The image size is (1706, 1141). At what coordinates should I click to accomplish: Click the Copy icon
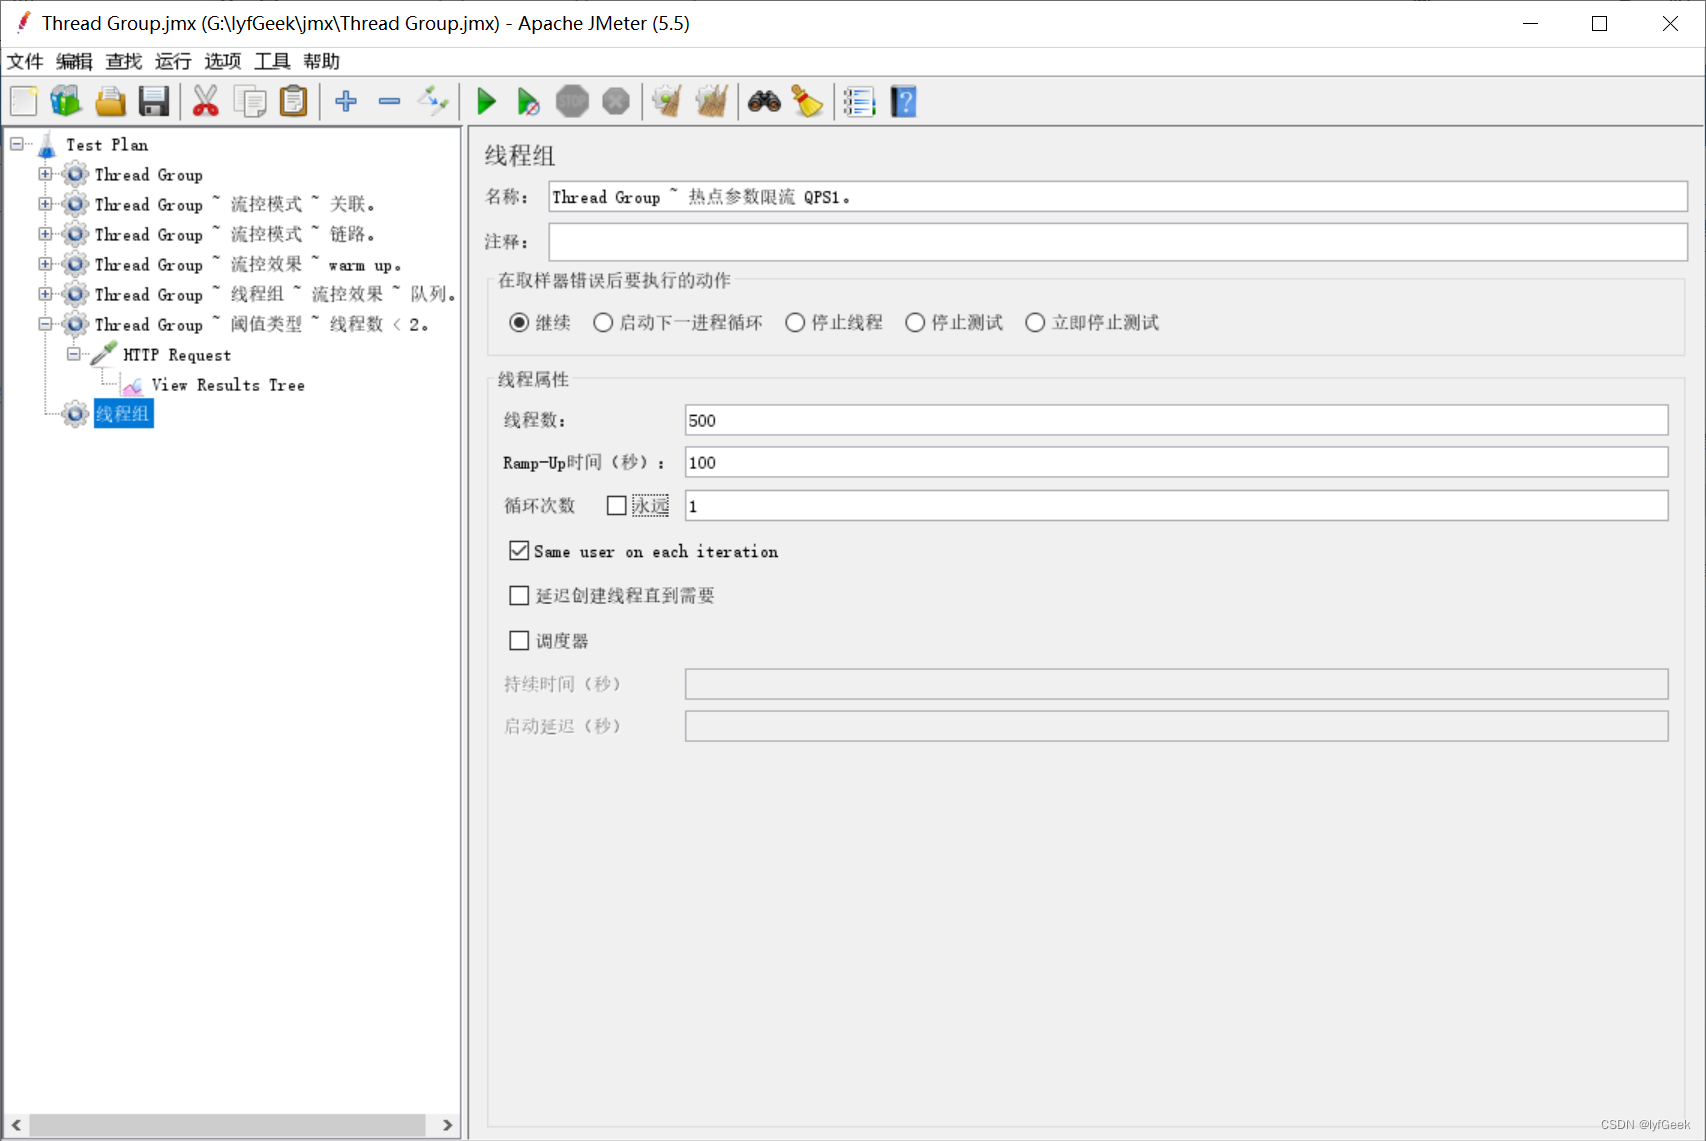tap(249, 101)
